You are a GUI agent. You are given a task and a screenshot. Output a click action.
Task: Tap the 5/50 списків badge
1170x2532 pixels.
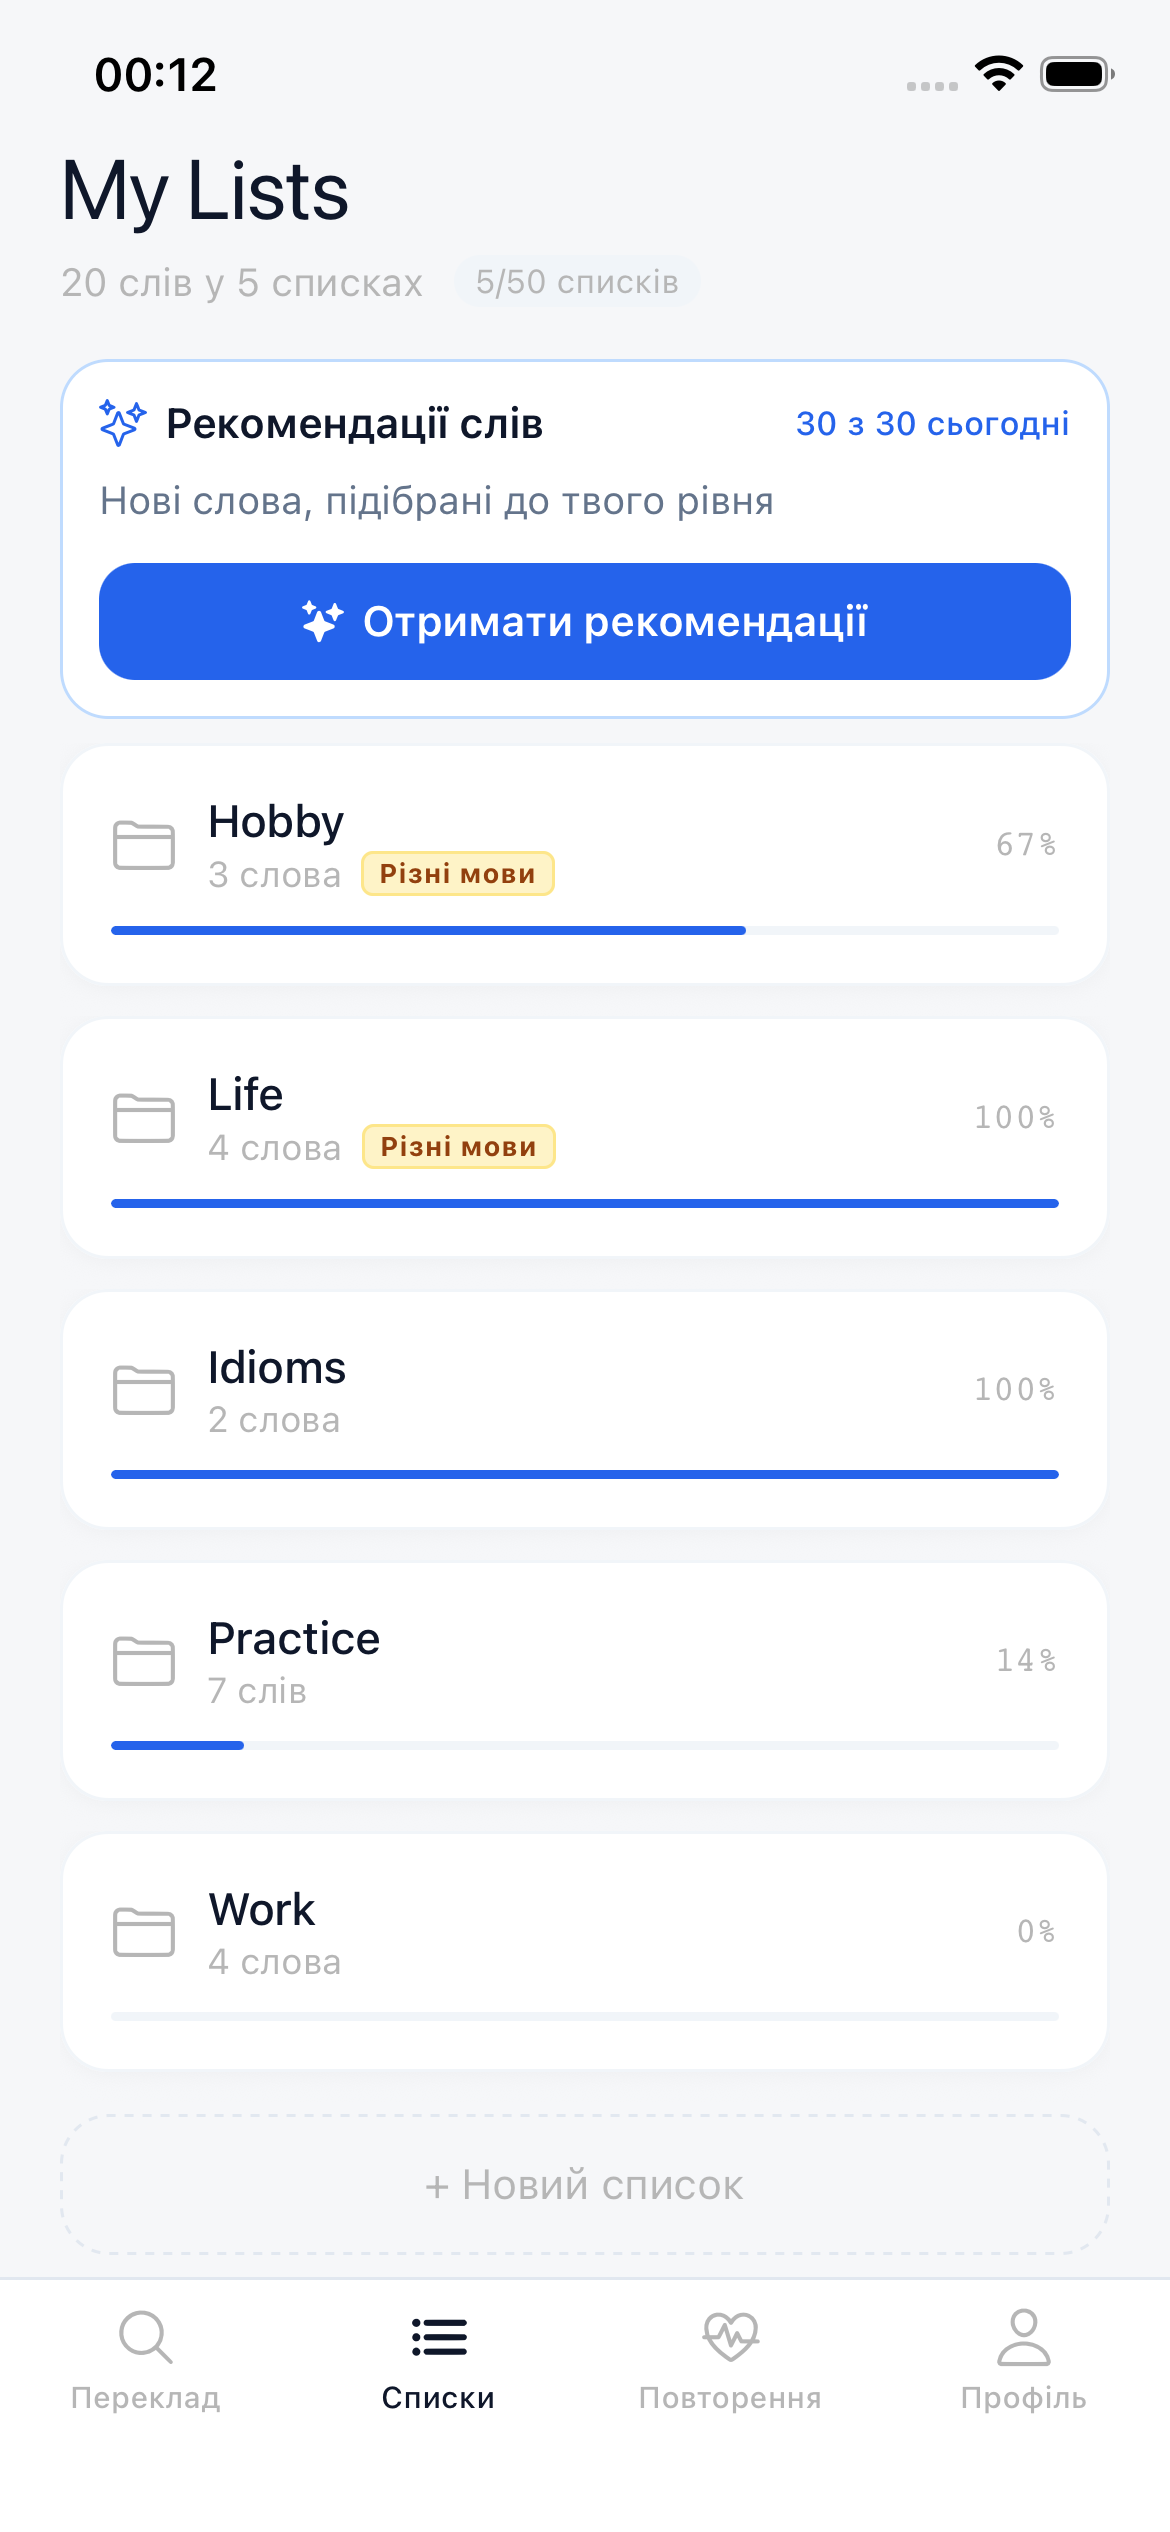577,282
